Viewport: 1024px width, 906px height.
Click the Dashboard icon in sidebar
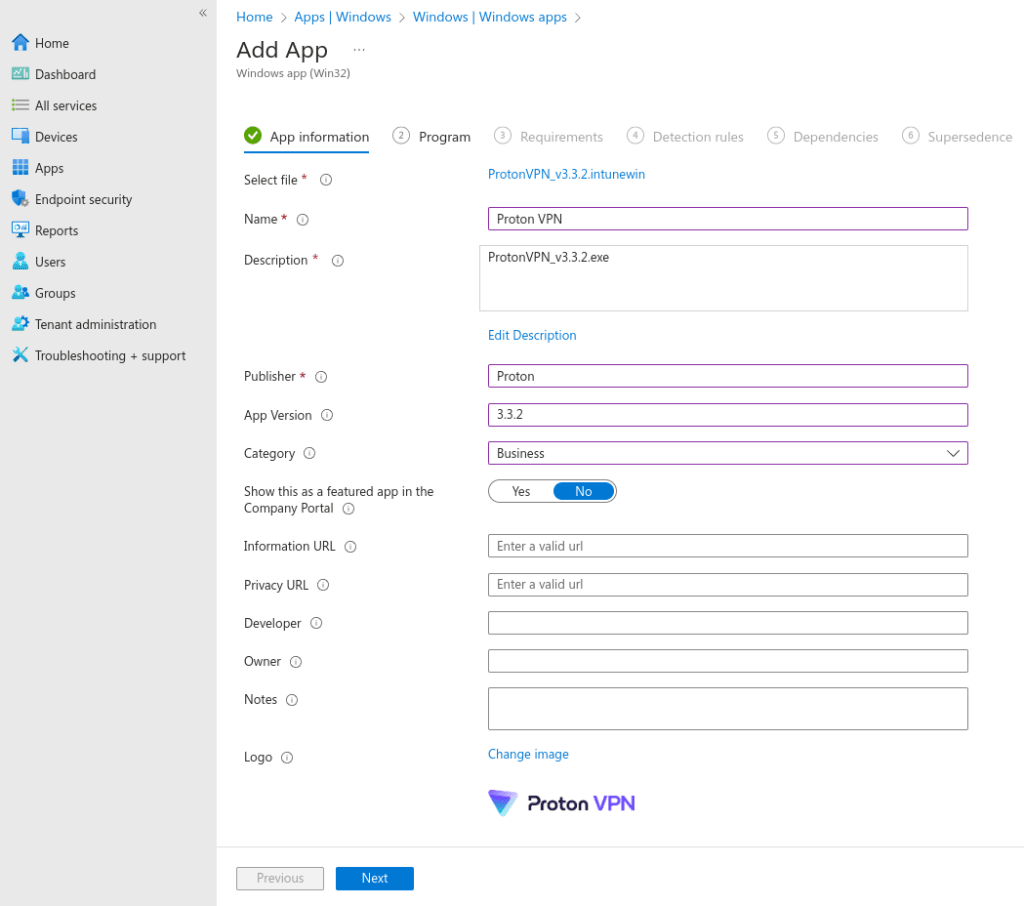point(20,74)
